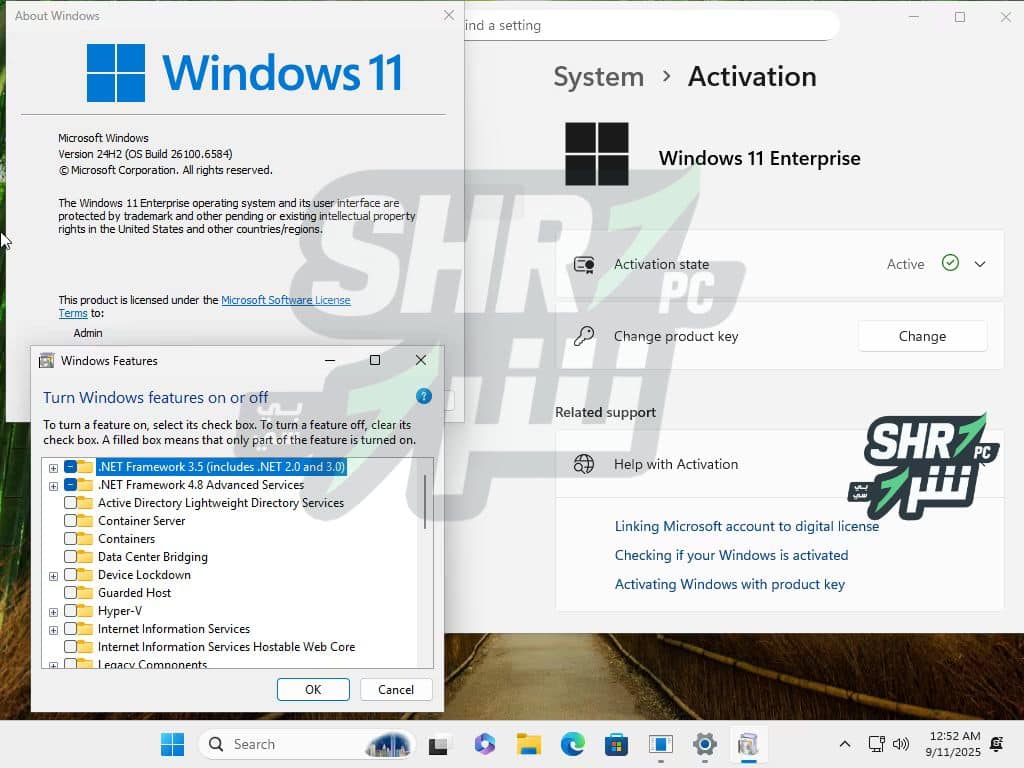Expand the Internet Information Services node
Viewport: 1024px width, 768px height.
click(53, 629)
